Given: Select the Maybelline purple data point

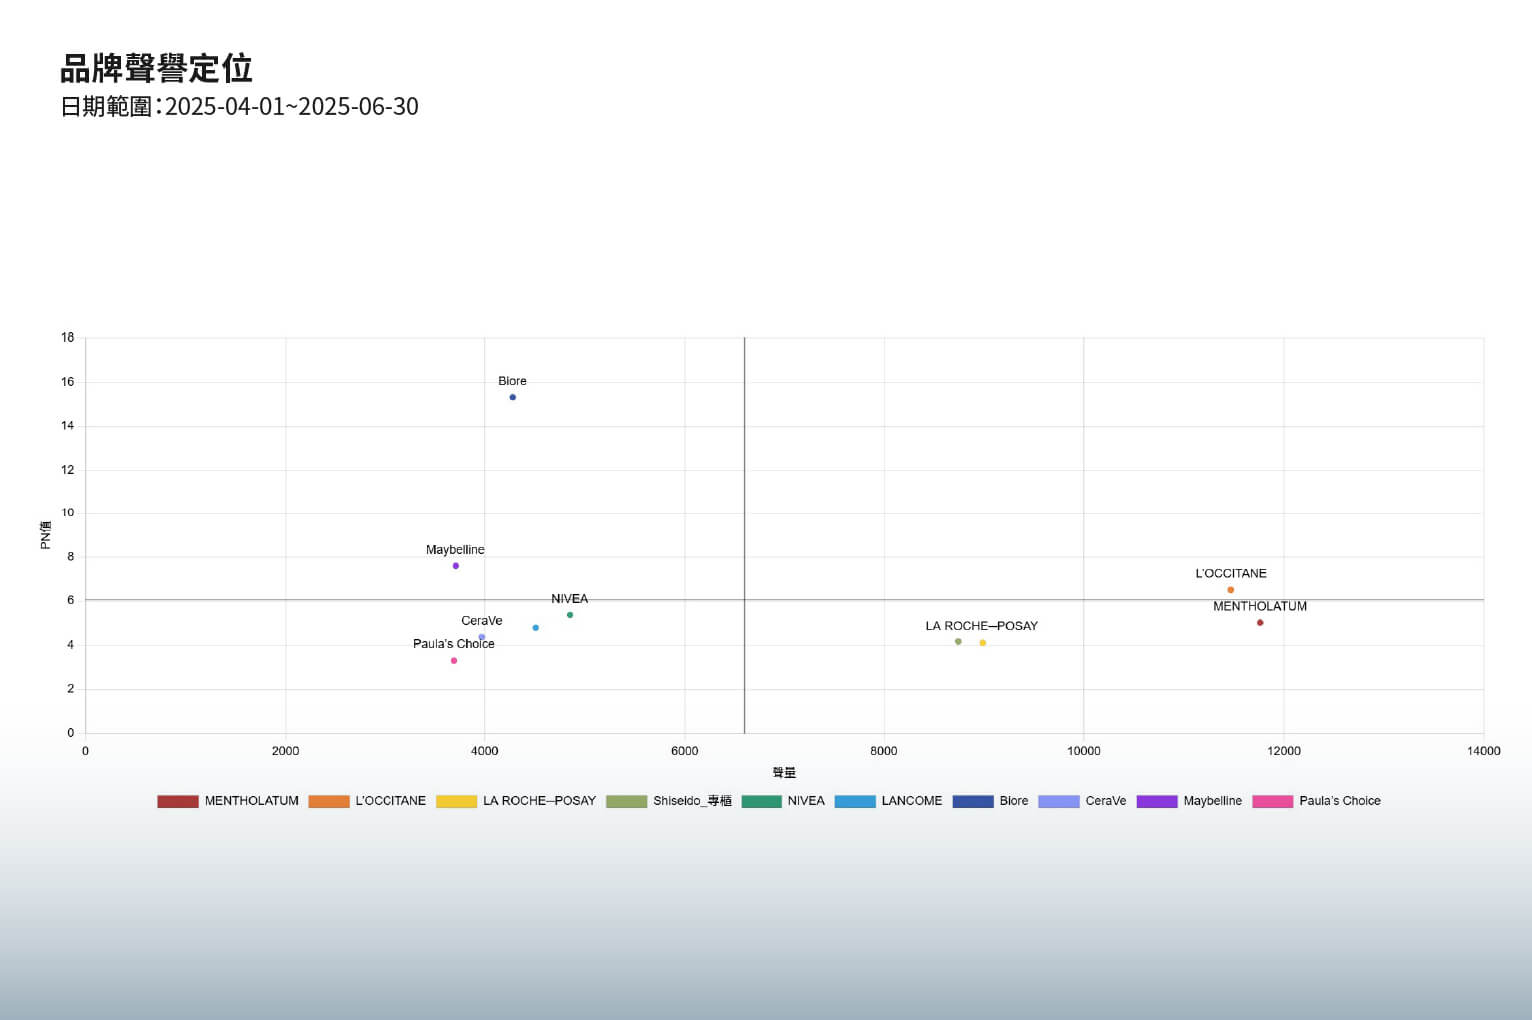Looking at the screenshot, I should coord(456,566).
